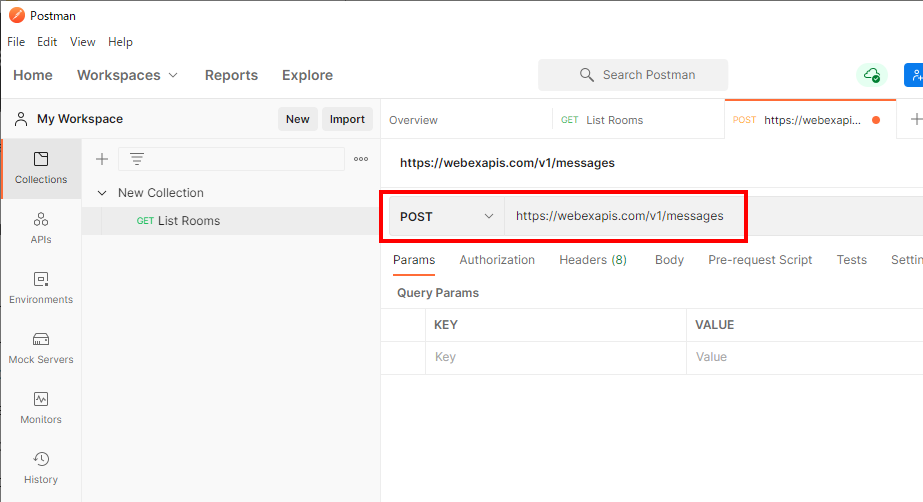The height and width of the screenshot is (502, 923).
Task: Go to the Home page
Action: [x=33, y=75]
